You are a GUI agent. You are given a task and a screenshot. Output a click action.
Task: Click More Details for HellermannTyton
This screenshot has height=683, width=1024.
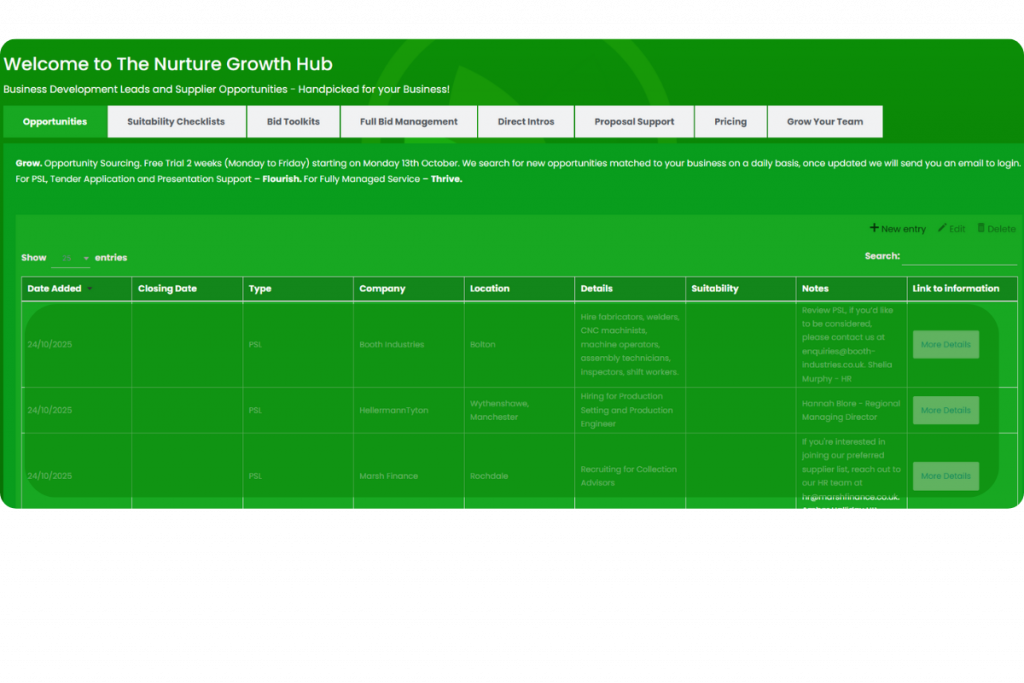pyautogui.click(x=945, y=410)
